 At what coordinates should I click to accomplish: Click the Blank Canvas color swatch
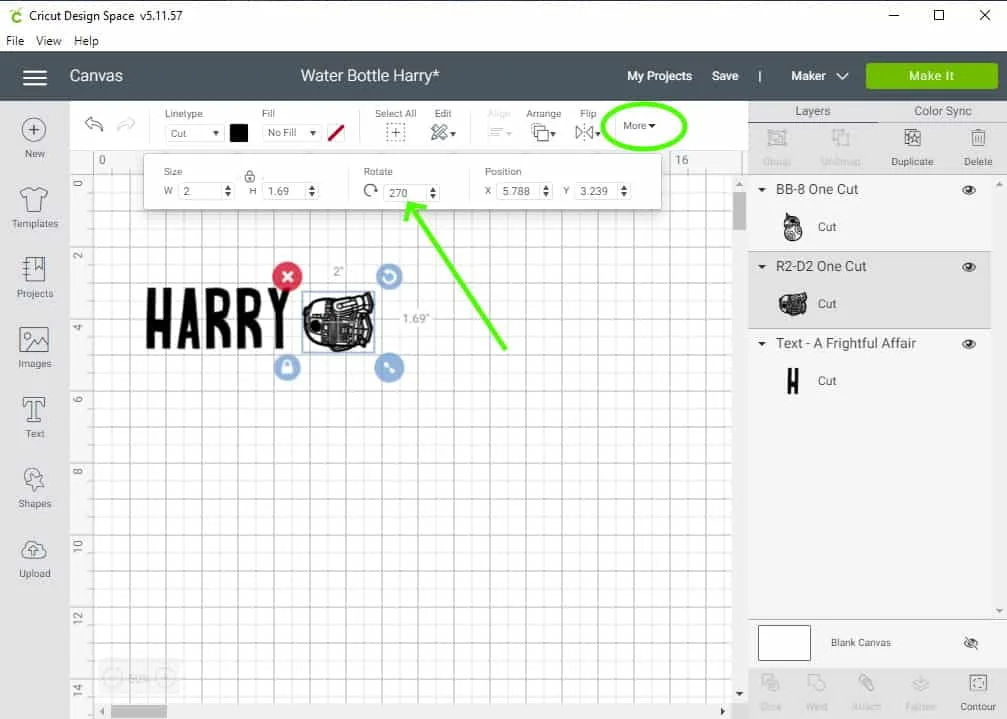pyautogui.click(x=784, y=643)
